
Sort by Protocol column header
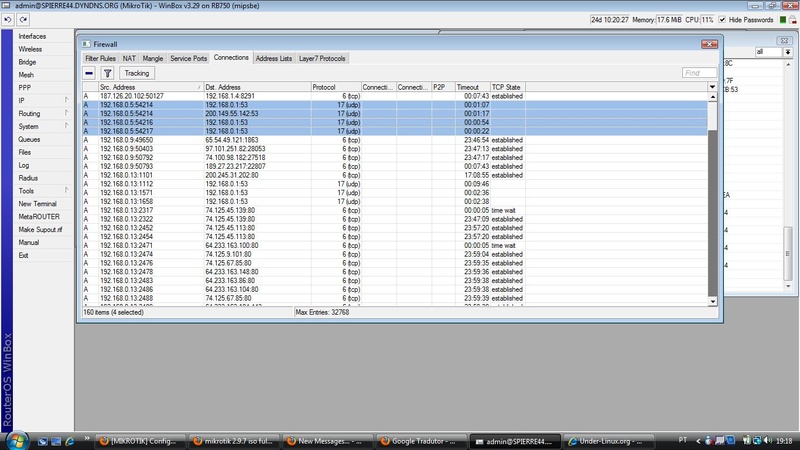pyautogui.click(x=336, y=87)
